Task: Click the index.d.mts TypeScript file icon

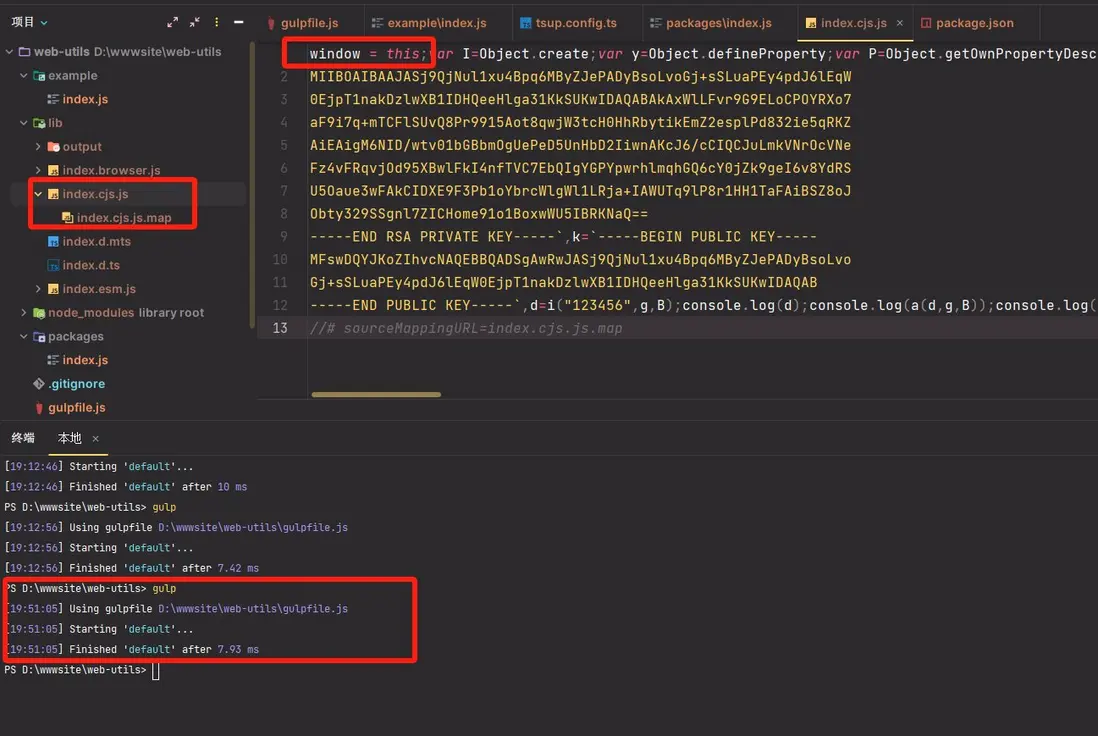Action: click(x=53, y=242)
